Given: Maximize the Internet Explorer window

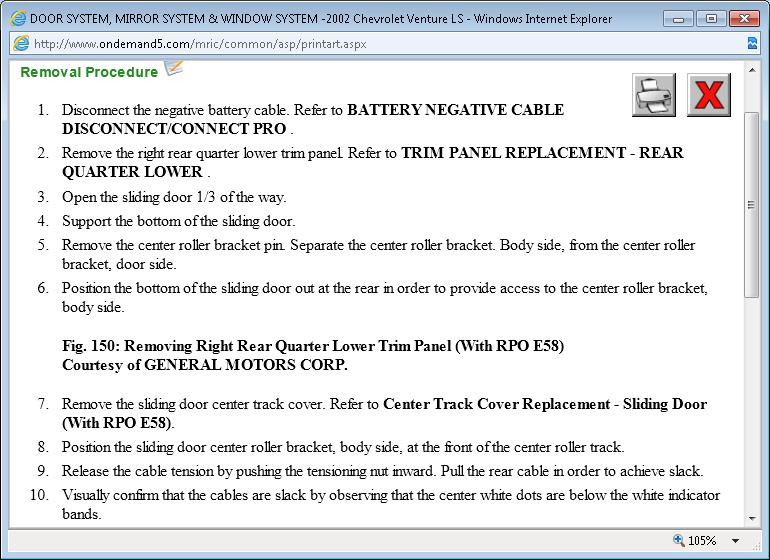Looking at the screenshot, I should (711, 19).
